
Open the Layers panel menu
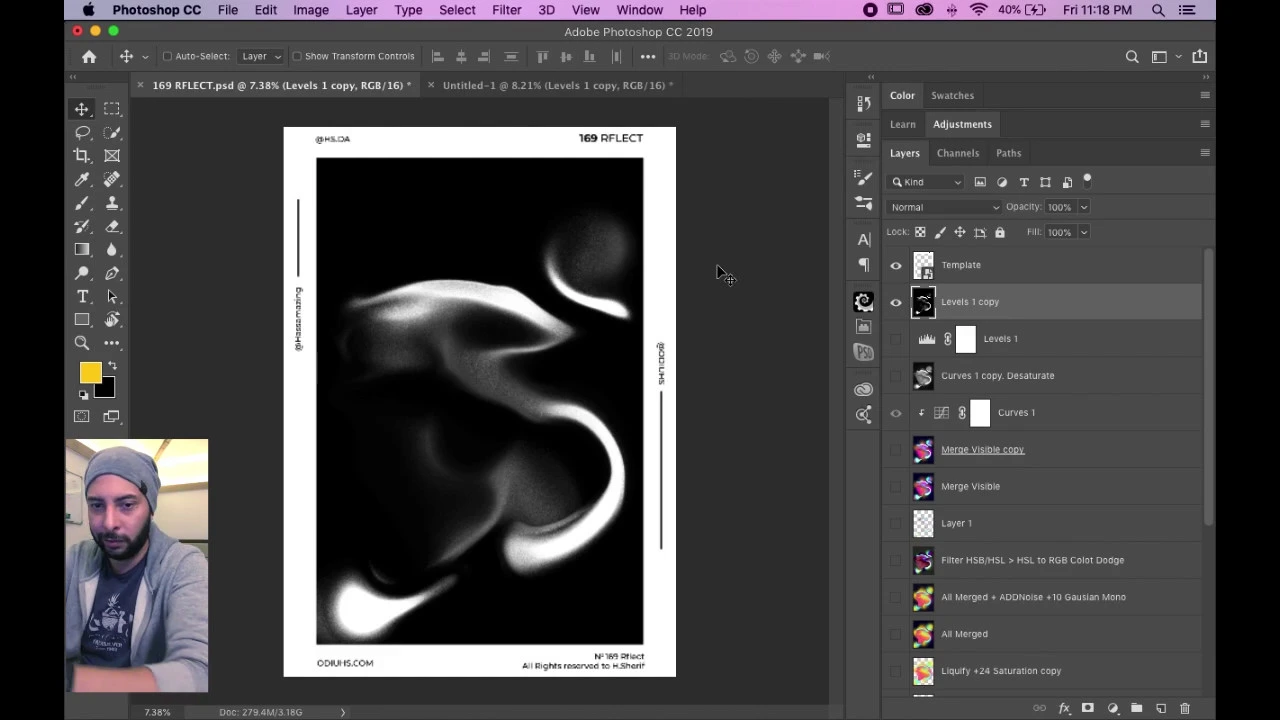pyautogui.click(x=1204, y=153)
